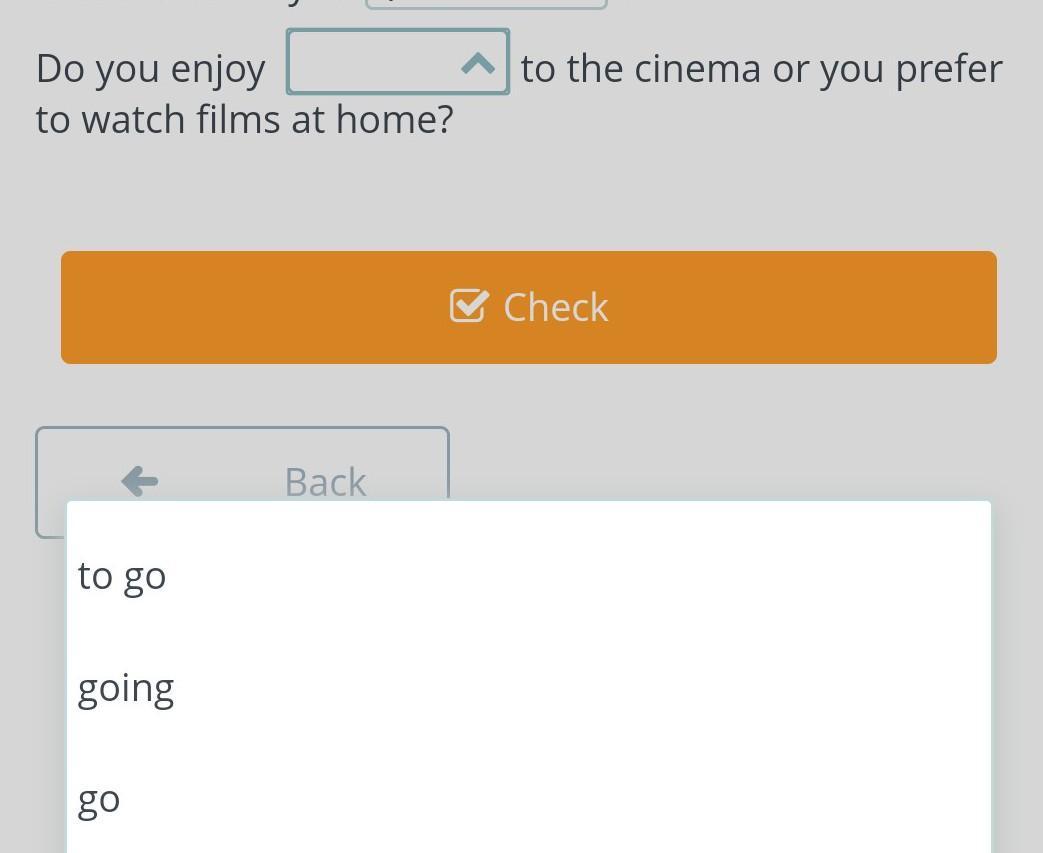The width and height of the screenshot is (1043, 853).
Task: Click blank space right of 'go' option
Action: [552, 800]
